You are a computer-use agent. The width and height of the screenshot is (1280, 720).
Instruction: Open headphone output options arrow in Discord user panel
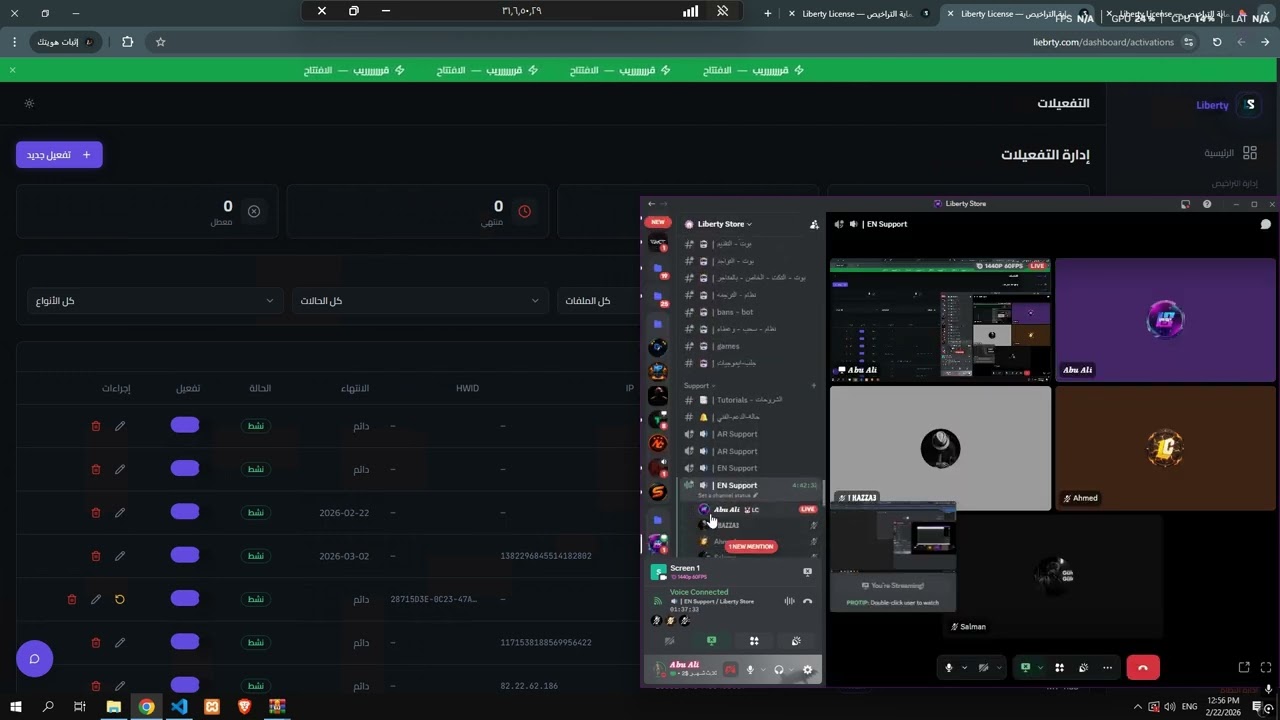[x=790, y=670]
